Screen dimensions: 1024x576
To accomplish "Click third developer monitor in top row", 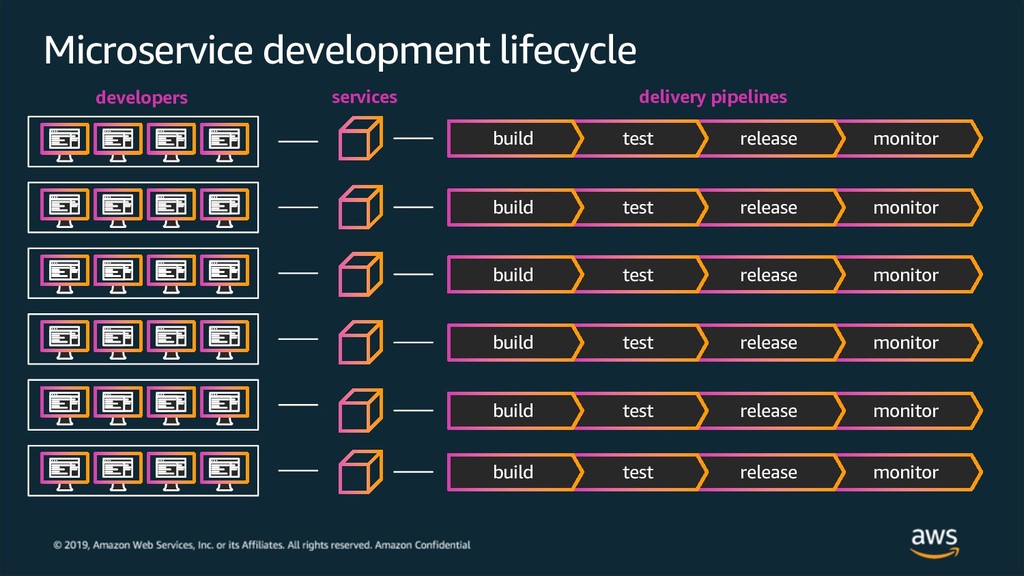I will pyautogui.click(x=171, y=142).
